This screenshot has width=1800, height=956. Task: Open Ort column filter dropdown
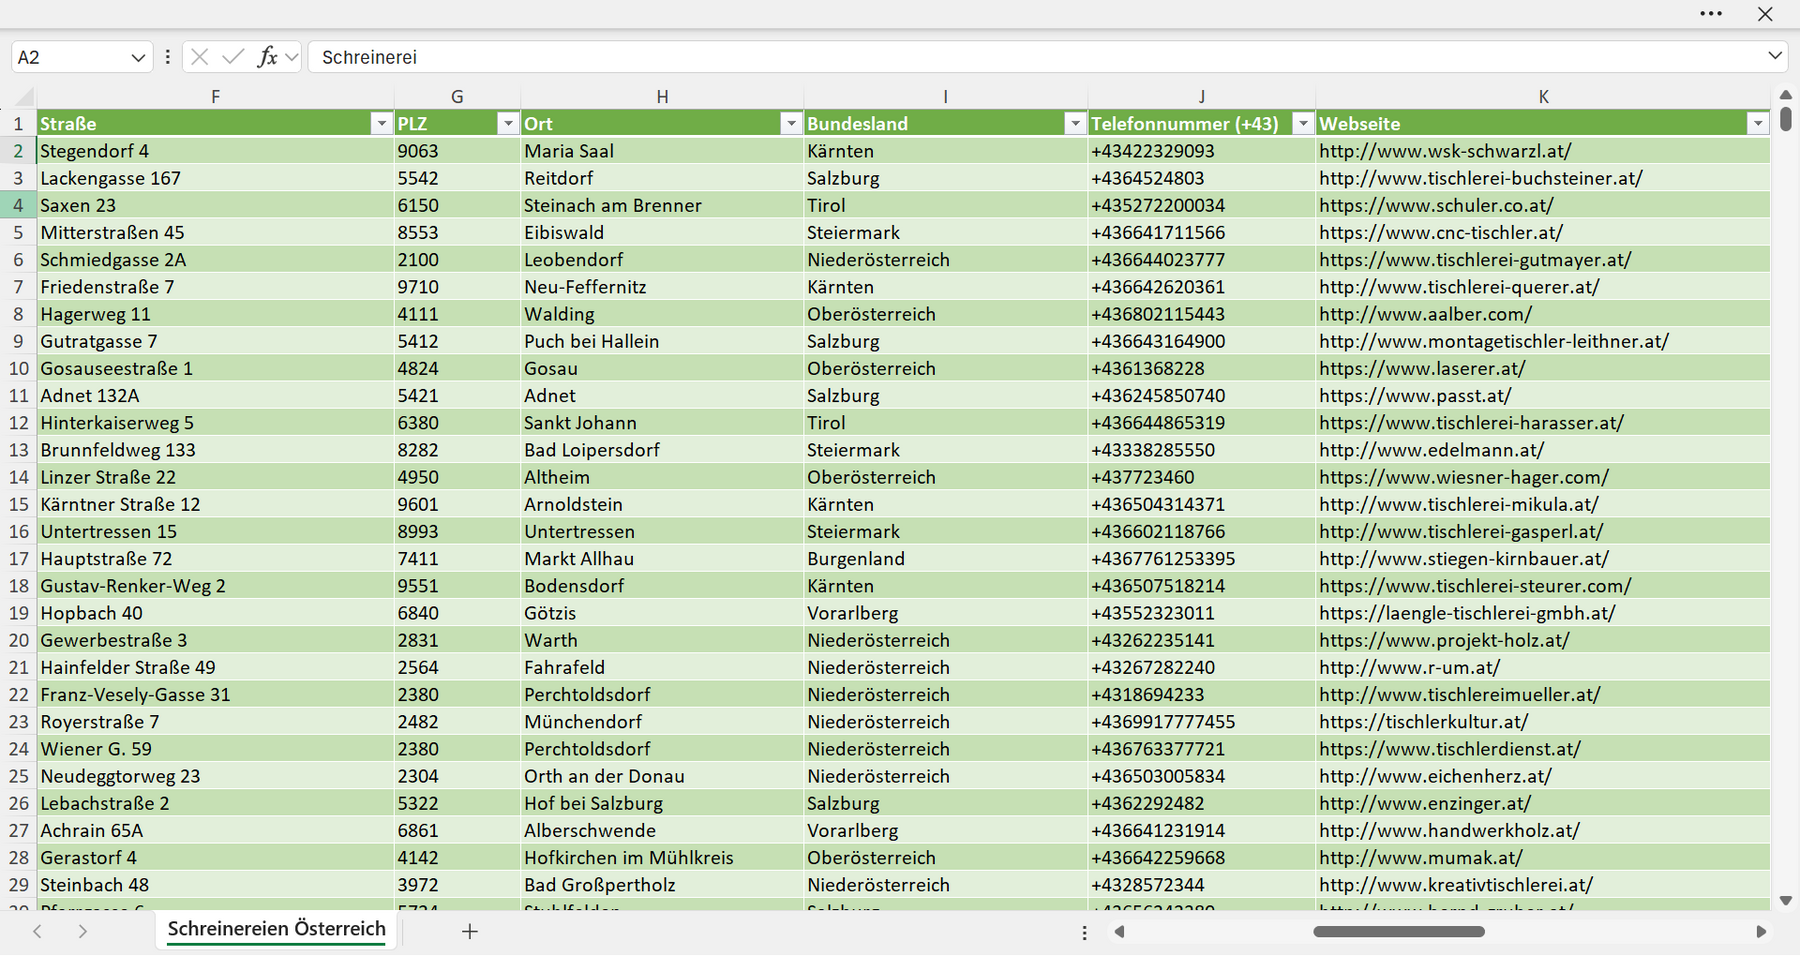pyautogui.click(x=791, y=123)
